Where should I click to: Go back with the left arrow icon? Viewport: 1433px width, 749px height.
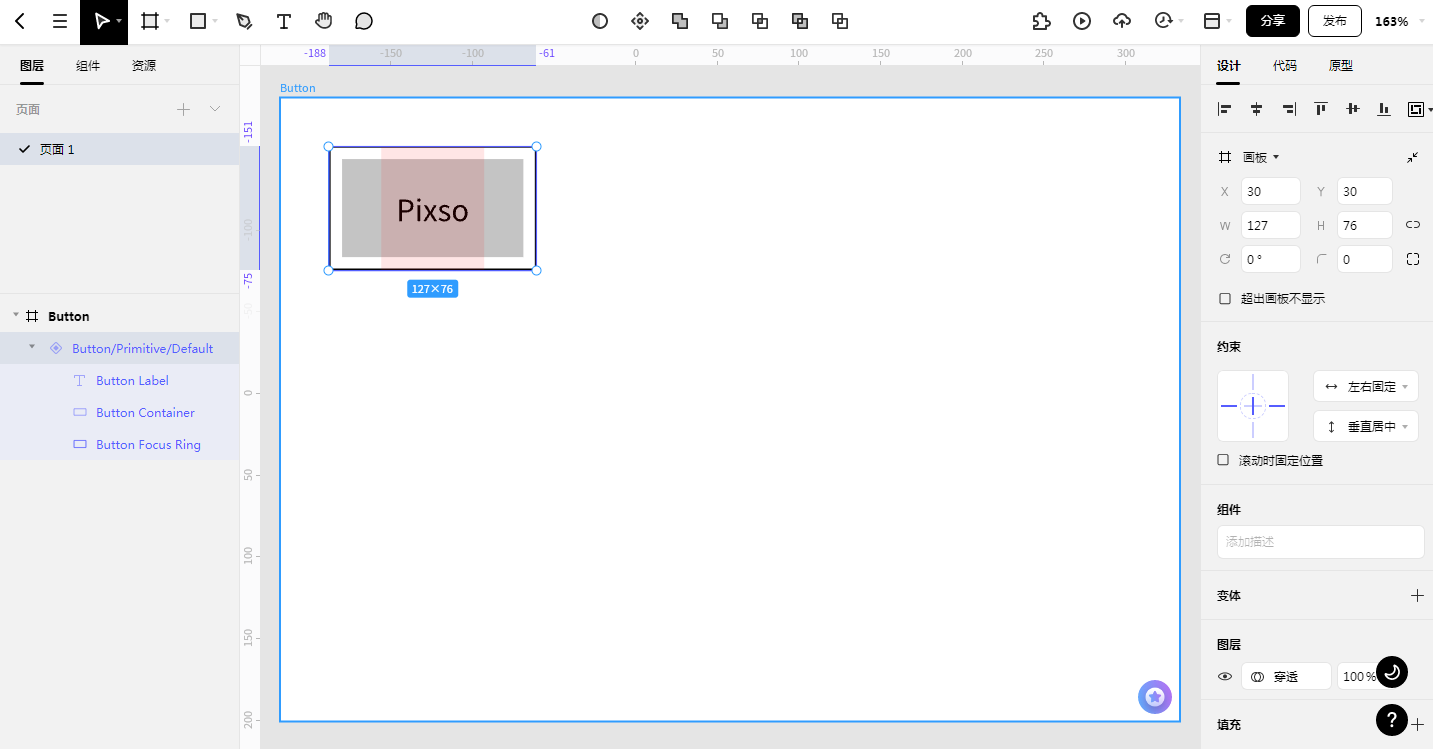click(20, 21)
